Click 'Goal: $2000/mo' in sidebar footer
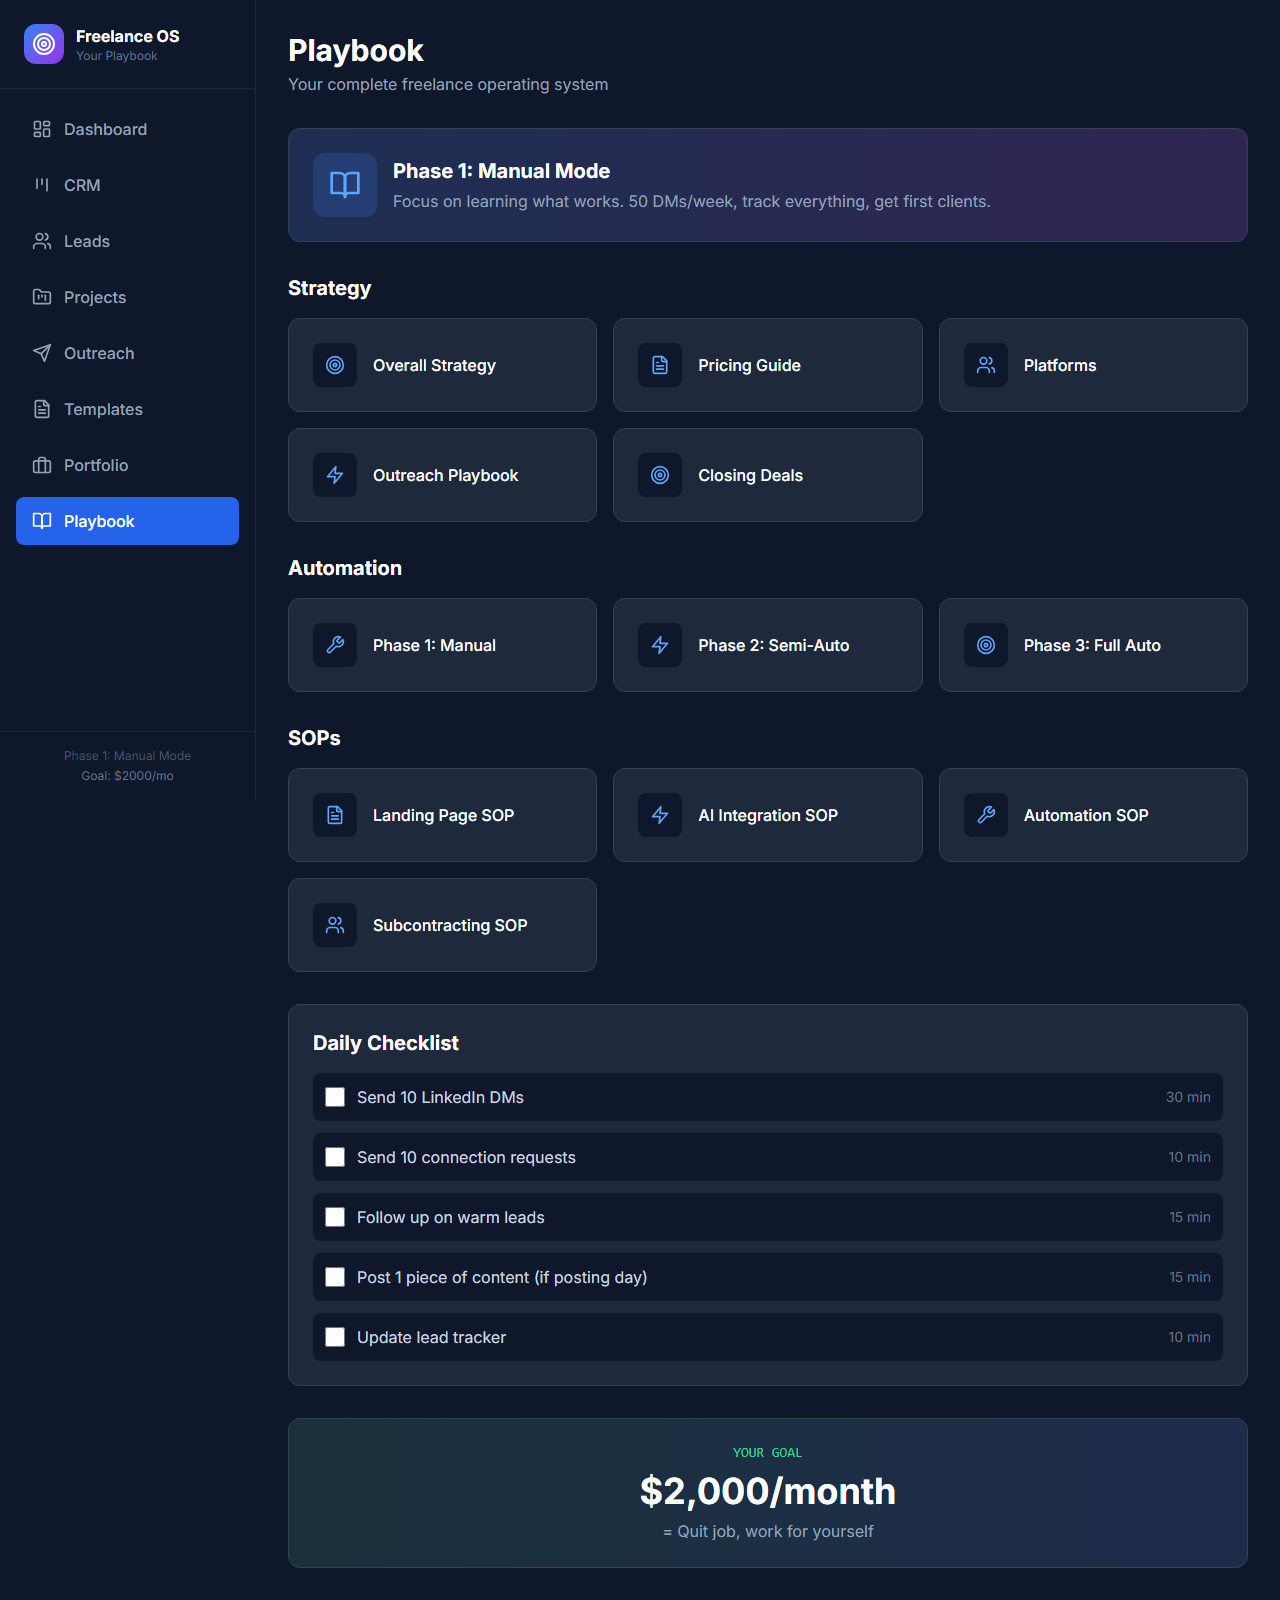The height and width of the screenshot is (1600, 1280). (127, 776)
